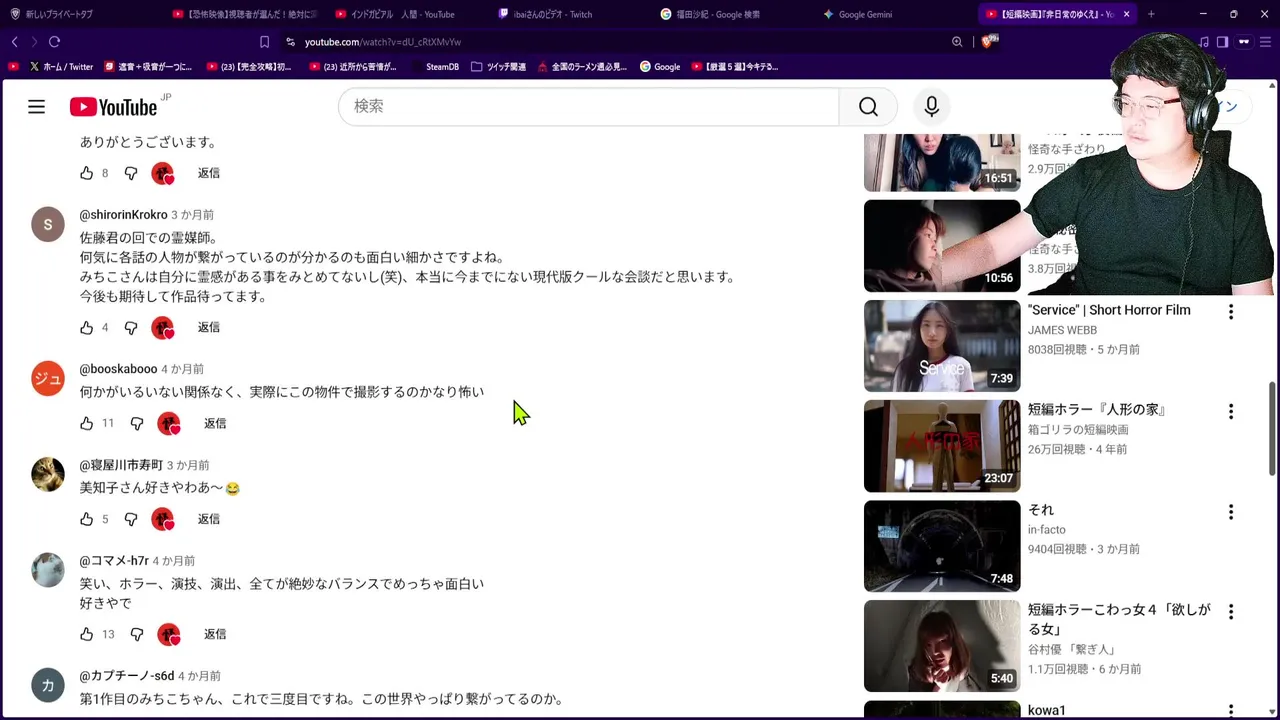Screen dimensions: 1280x720
Task: Click the address bar URL youtube.com
Action: [x=383, y=42]
